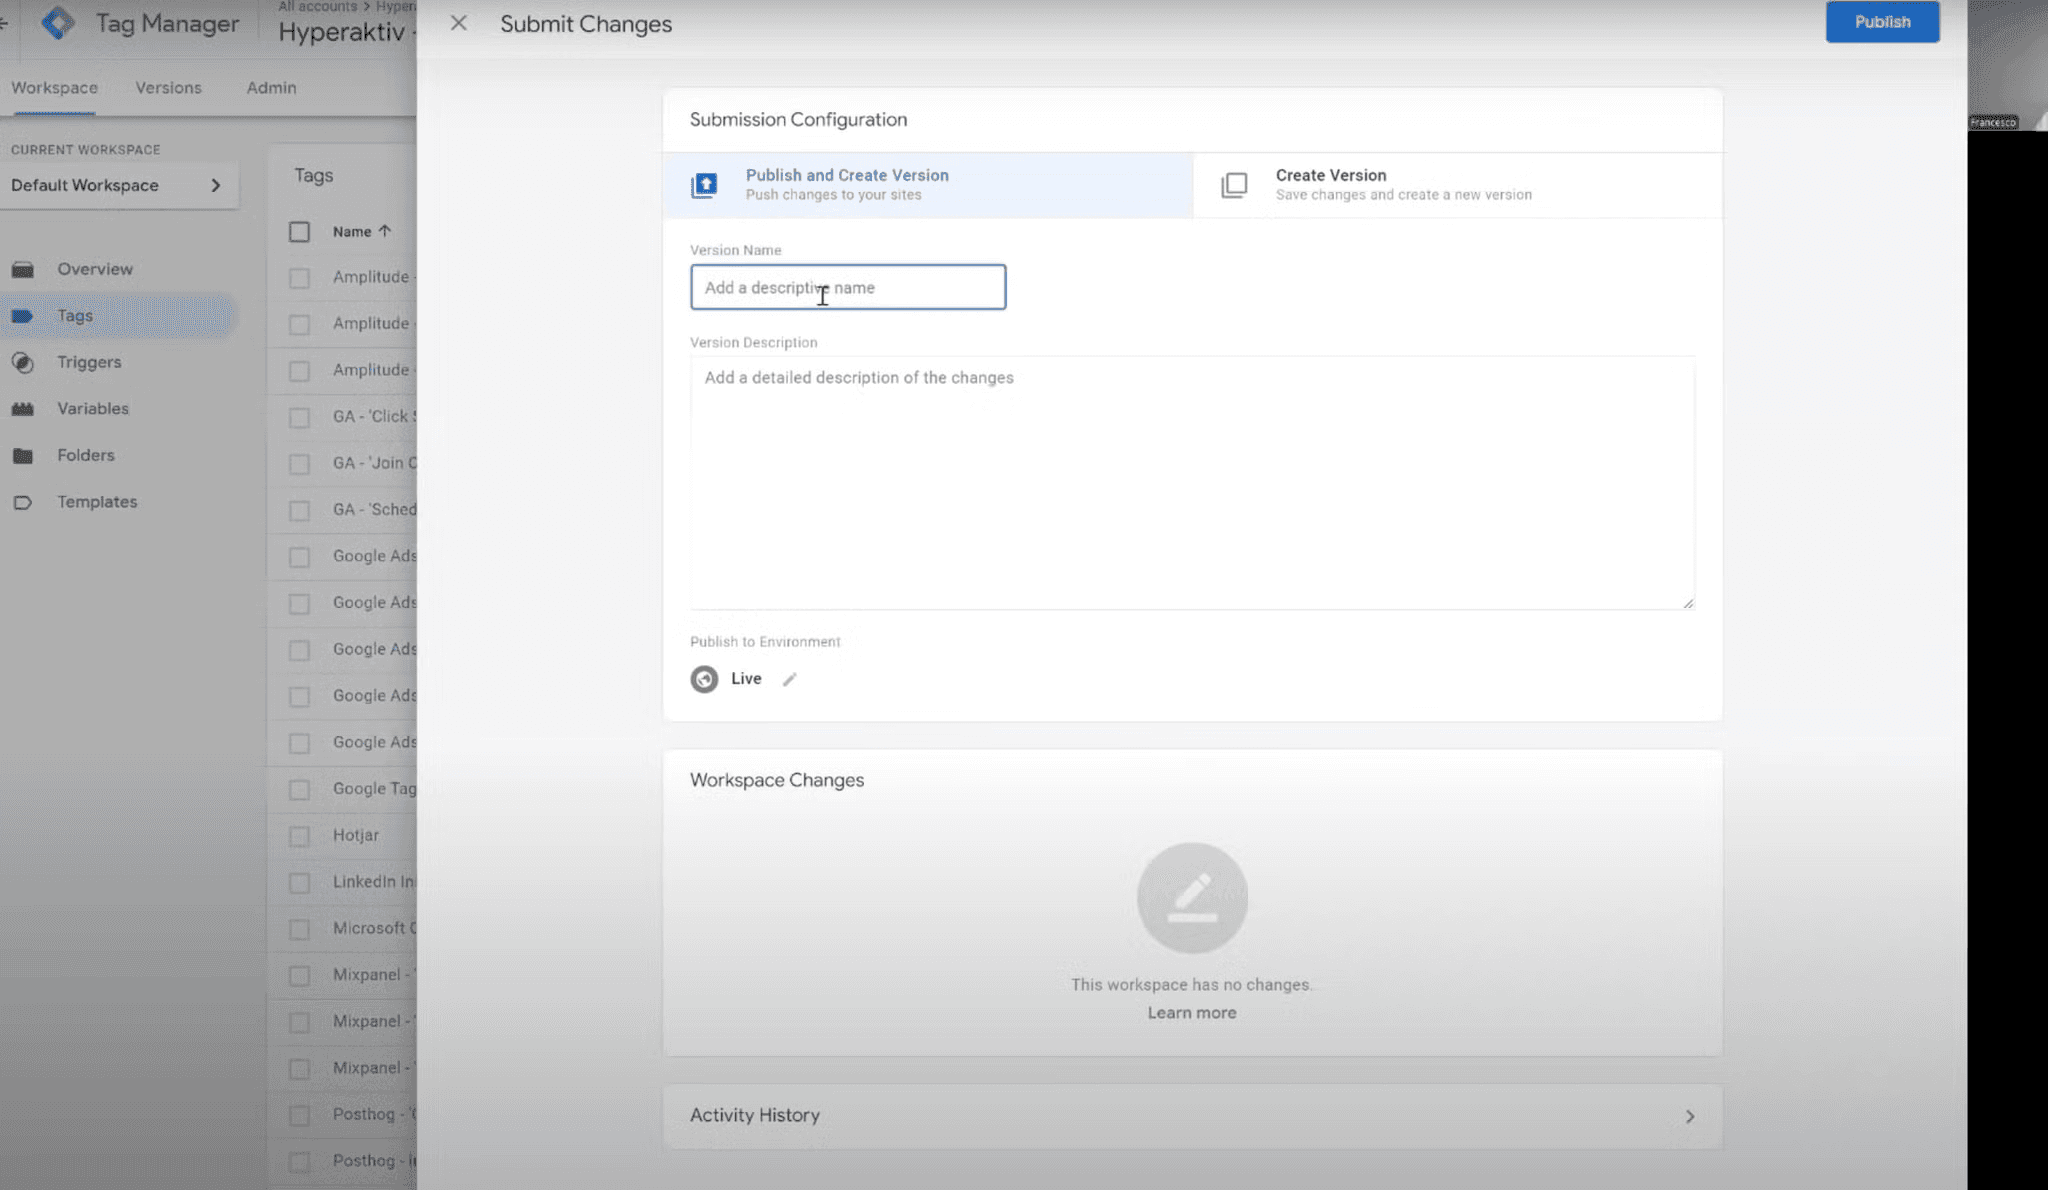Click the Version Name input field
This screenshot has height=1190, width=2048.
coord(847,286)
